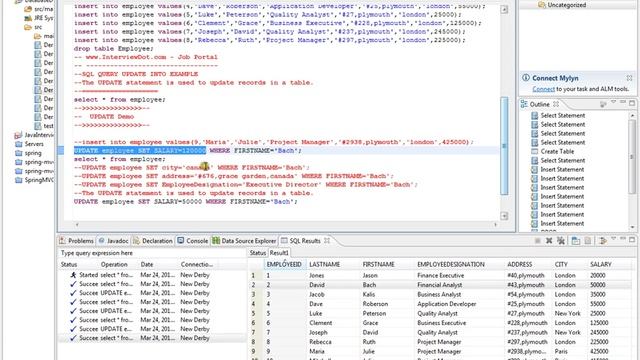640x360 pixels.
Task: Click the last UPDATE SALARY=50000 line
Action: 186,202
